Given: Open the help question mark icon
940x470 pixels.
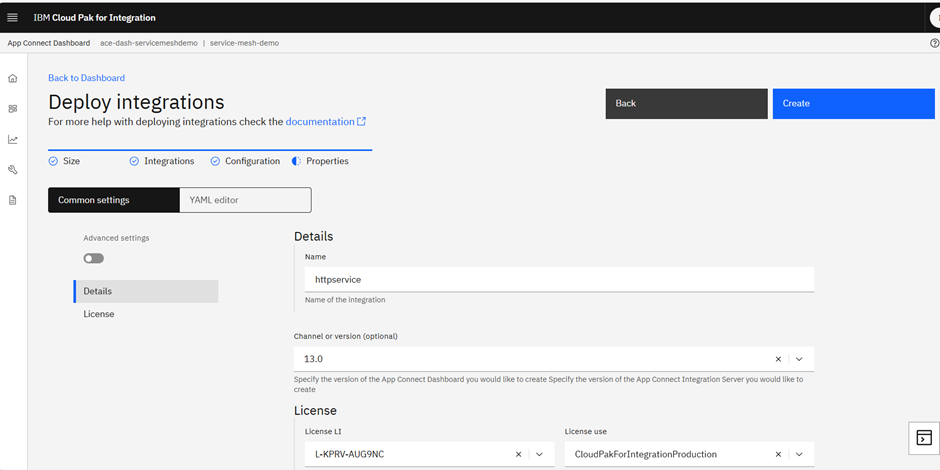Looking at the screenshot, I should 934,43.
